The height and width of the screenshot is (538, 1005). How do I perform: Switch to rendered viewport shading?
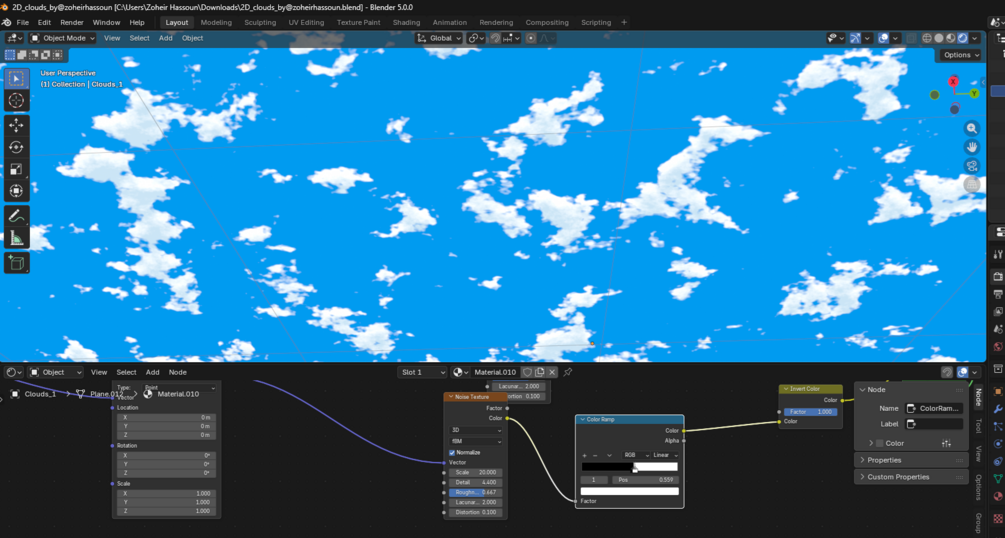click(x=962, y=38)
